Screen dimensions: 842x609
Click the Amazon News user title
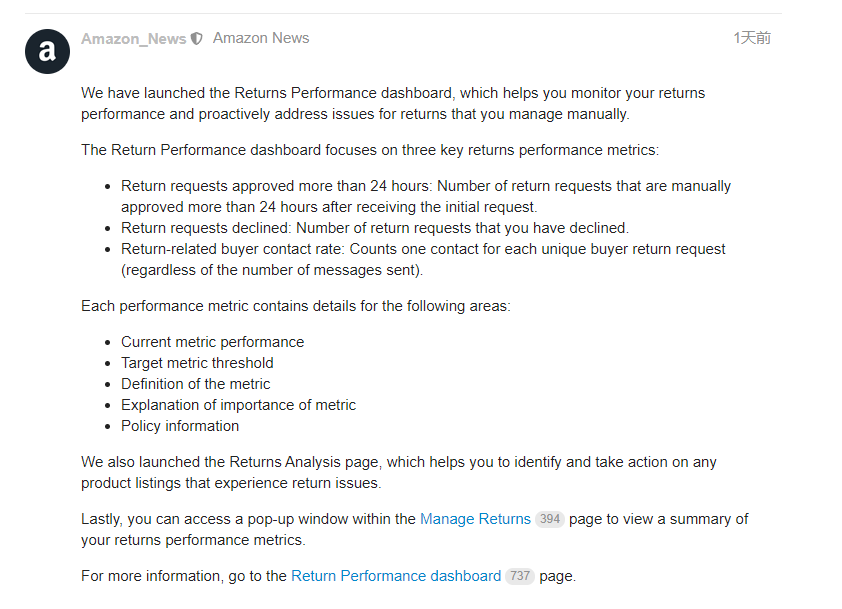click(x=261, y=38)
